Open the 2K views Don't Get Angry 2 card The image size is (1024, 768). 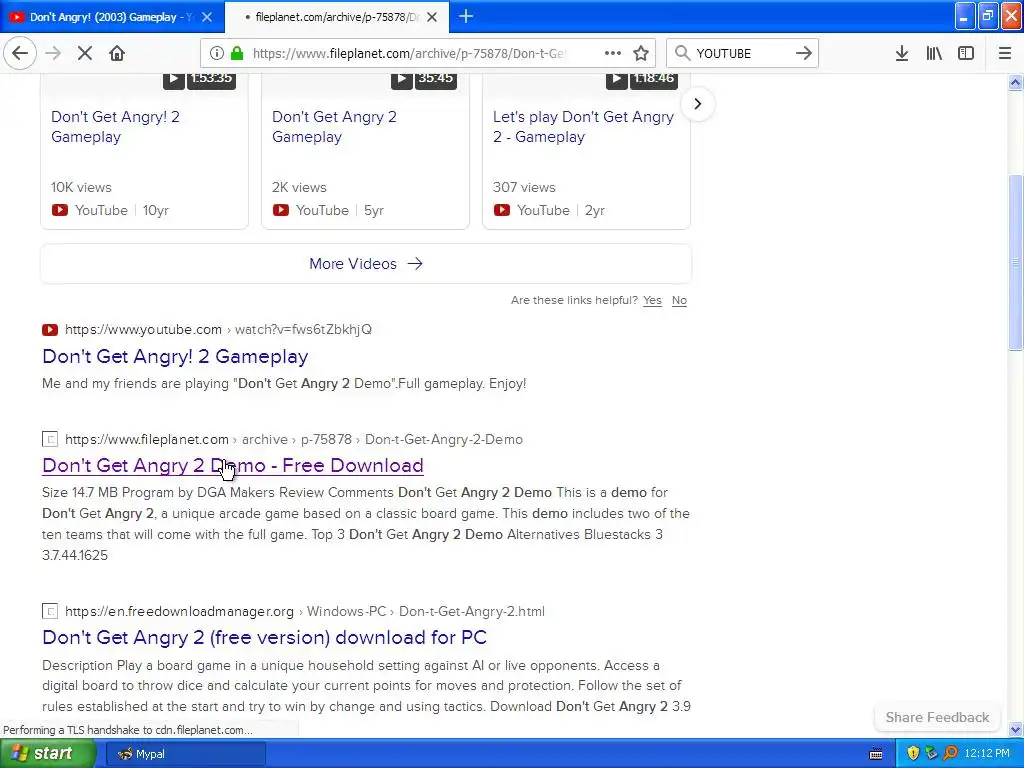pyautogui.click(x=334, y=127)
